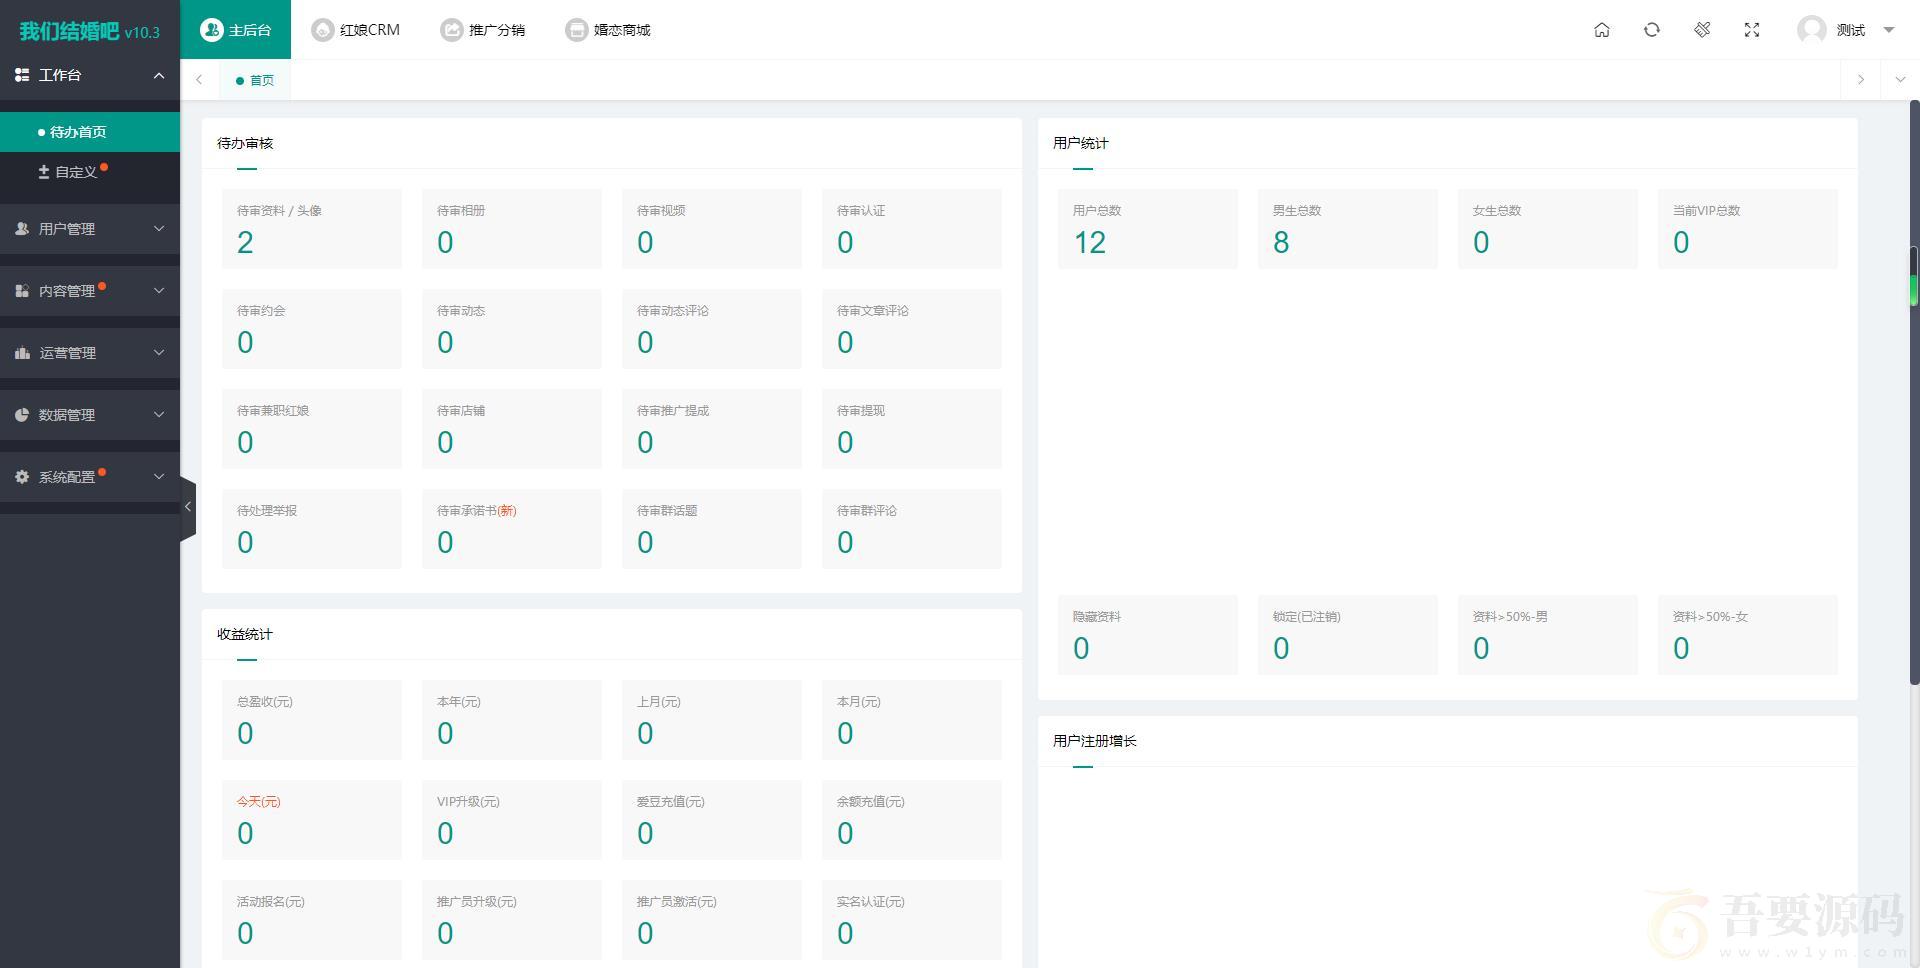Toggle fullscreen with the expand icon

point(1752,30)
